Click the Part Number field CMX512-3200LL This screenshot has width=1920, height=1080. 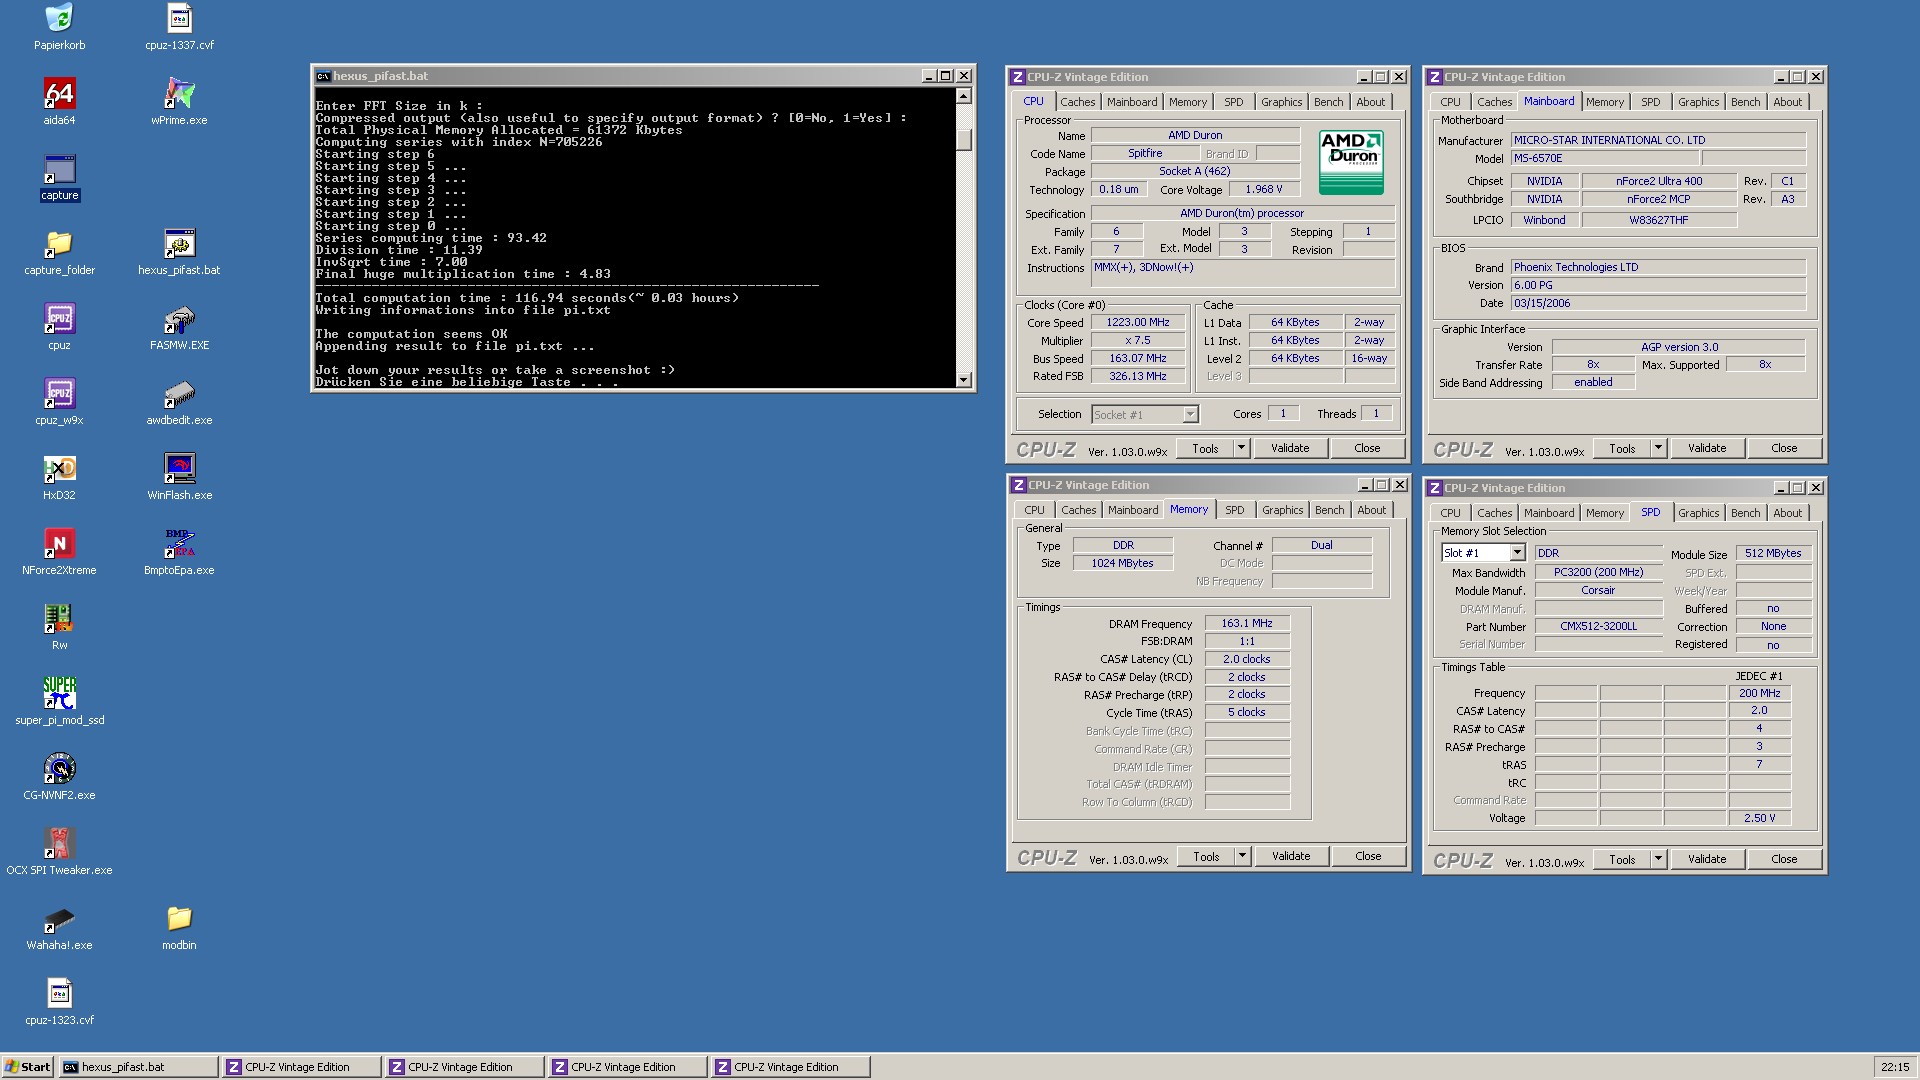[x=1598, y=627]
